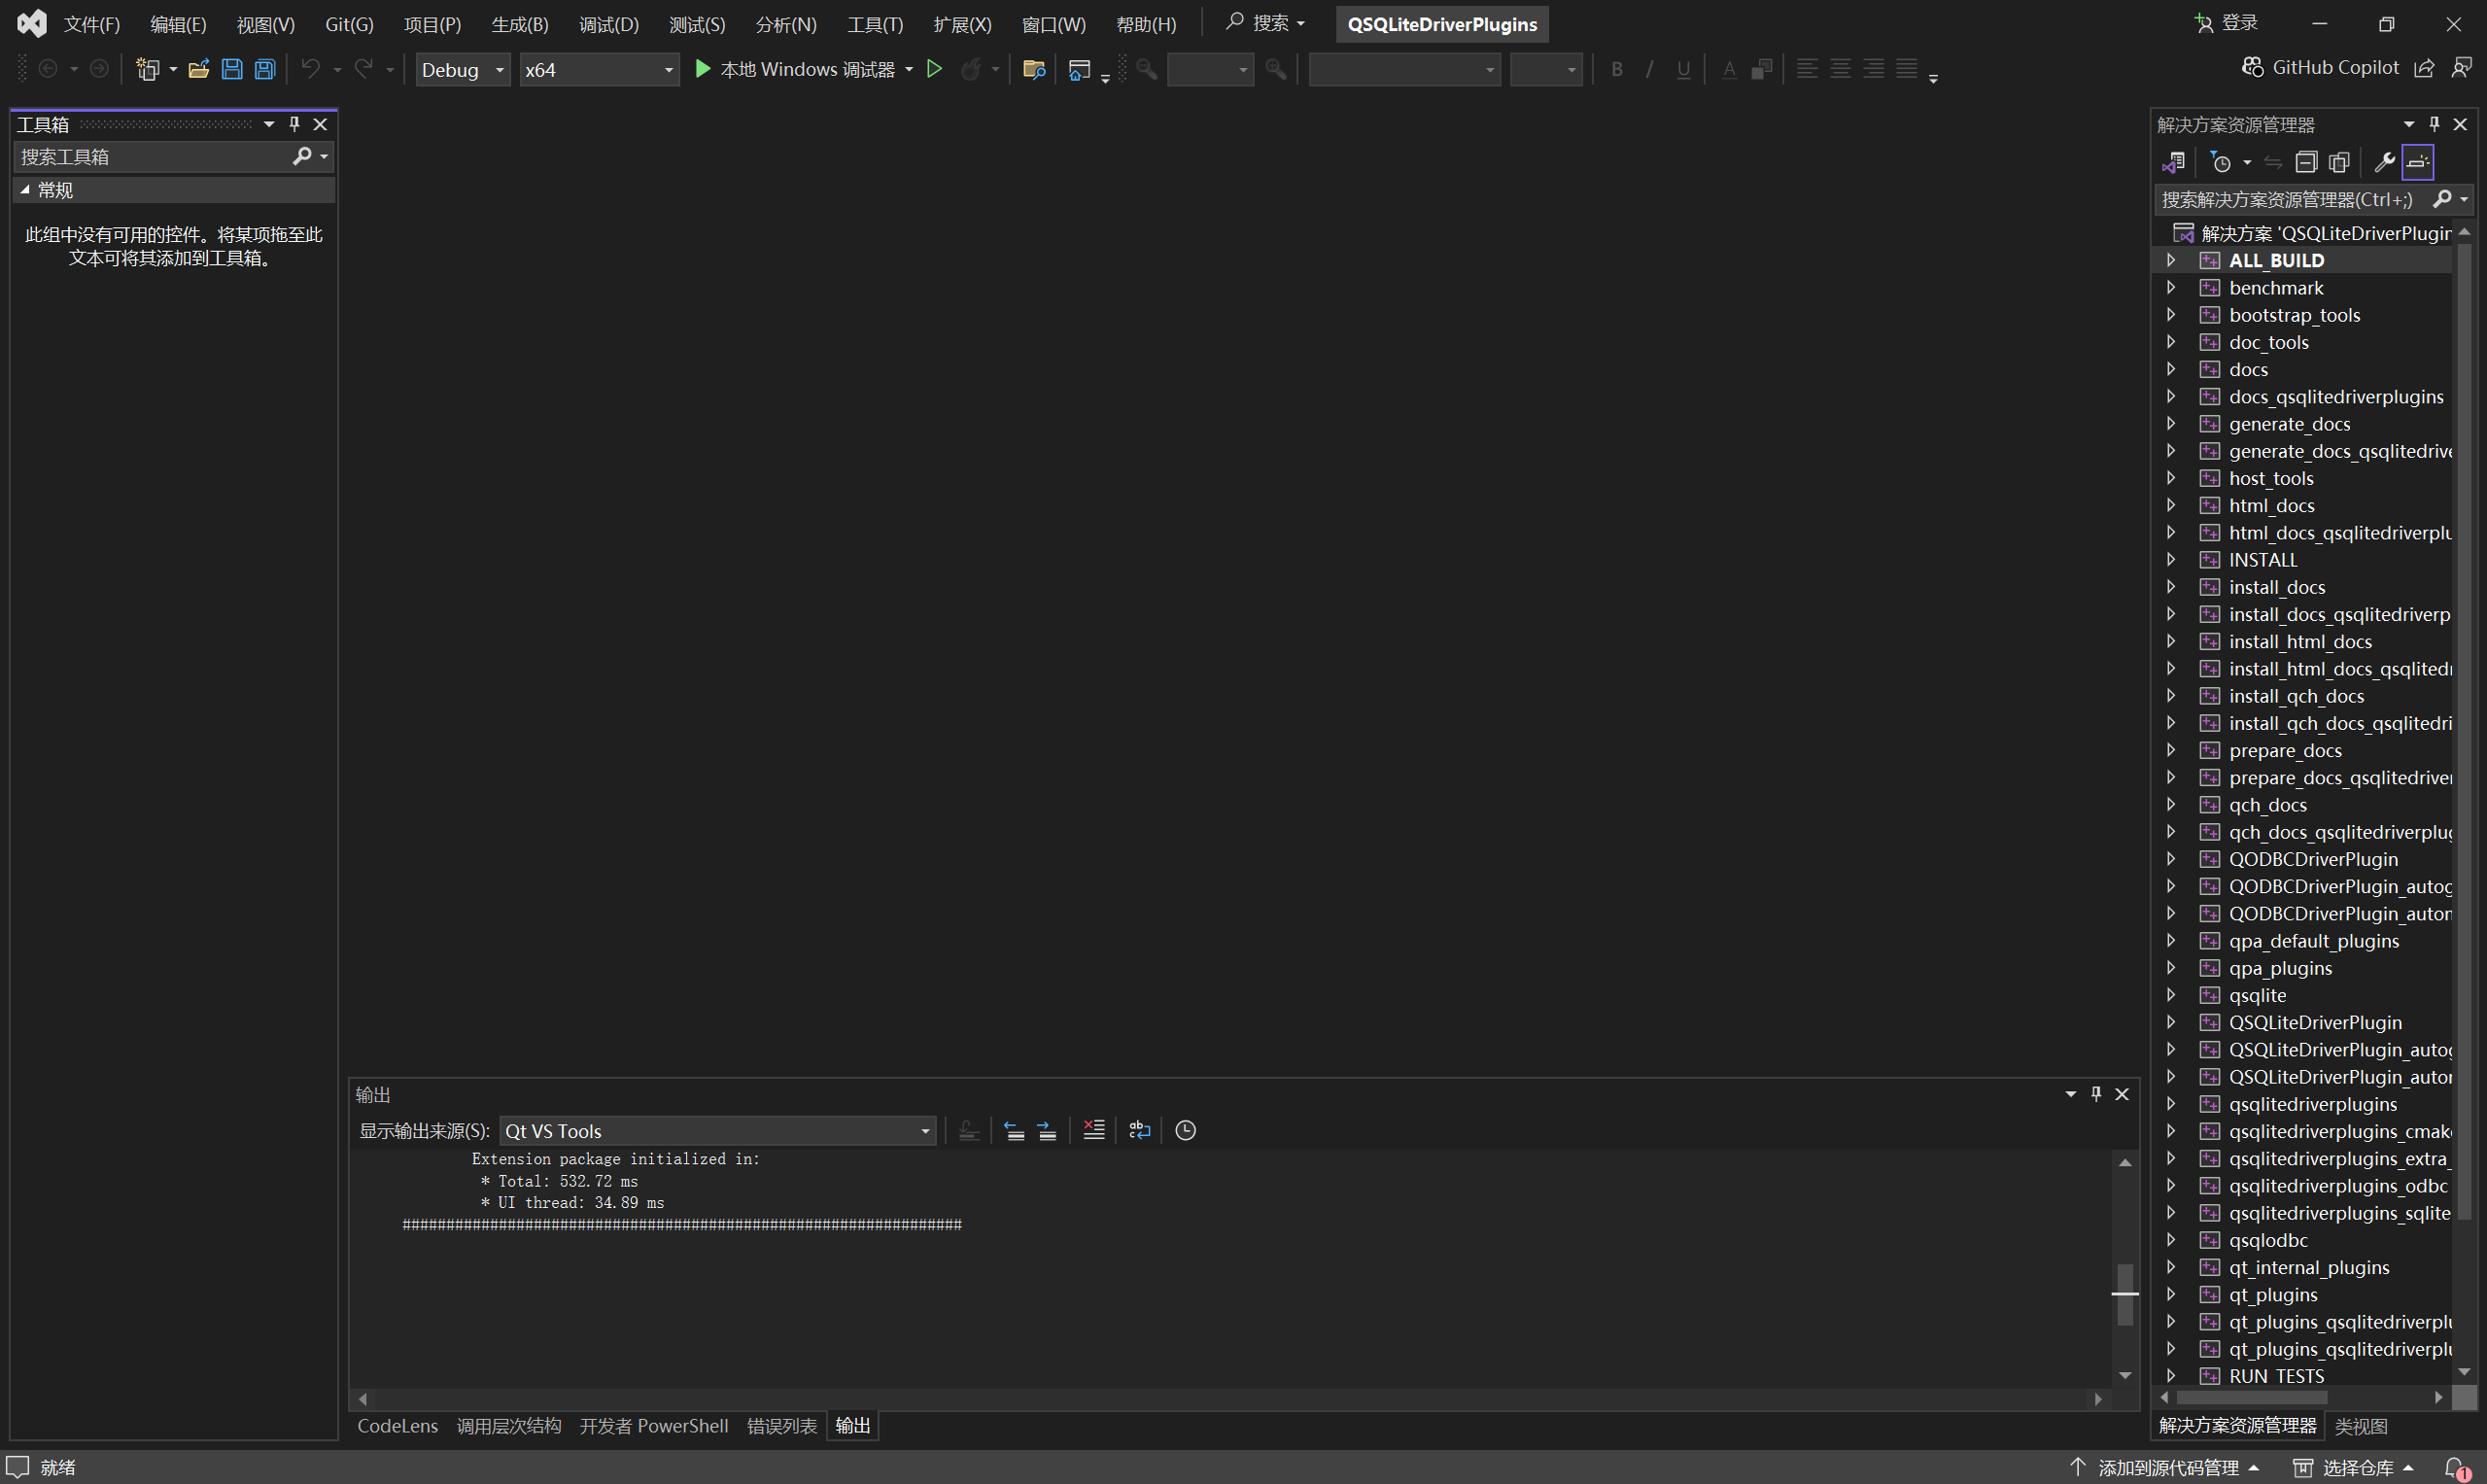
Task: Expand the QSQLiteDriverPlugin project node
Action: pyautogui.click(x=2171, y=1021)
